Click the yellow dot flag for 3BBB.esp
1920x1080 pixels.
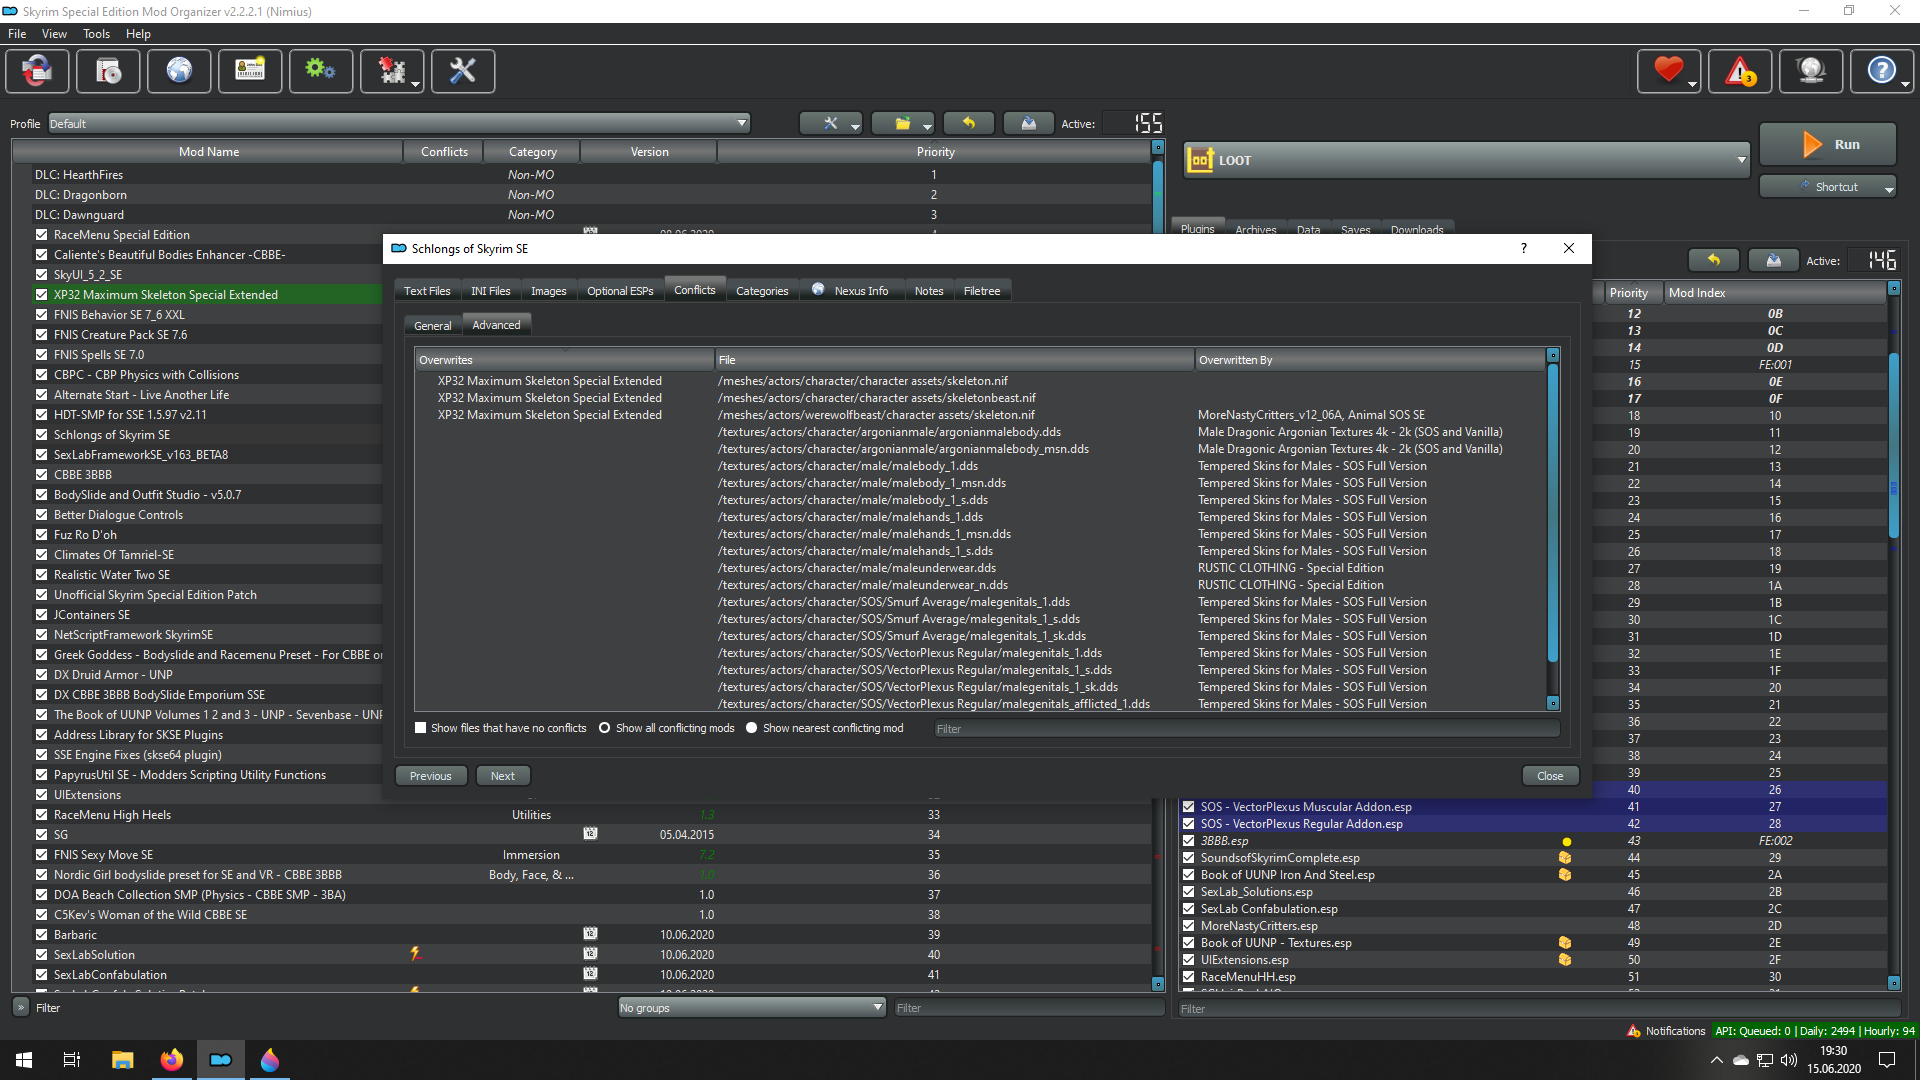pos(1566,841)
